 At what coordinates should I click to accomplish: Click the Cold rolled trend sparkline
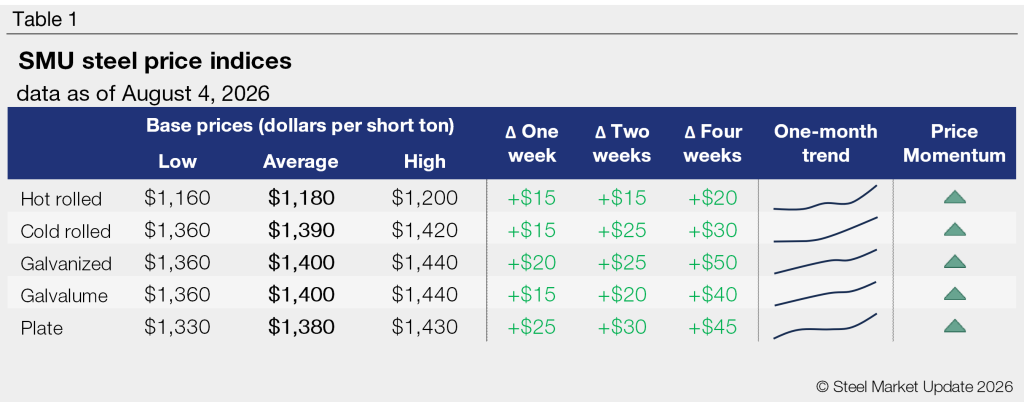point(825,230)
